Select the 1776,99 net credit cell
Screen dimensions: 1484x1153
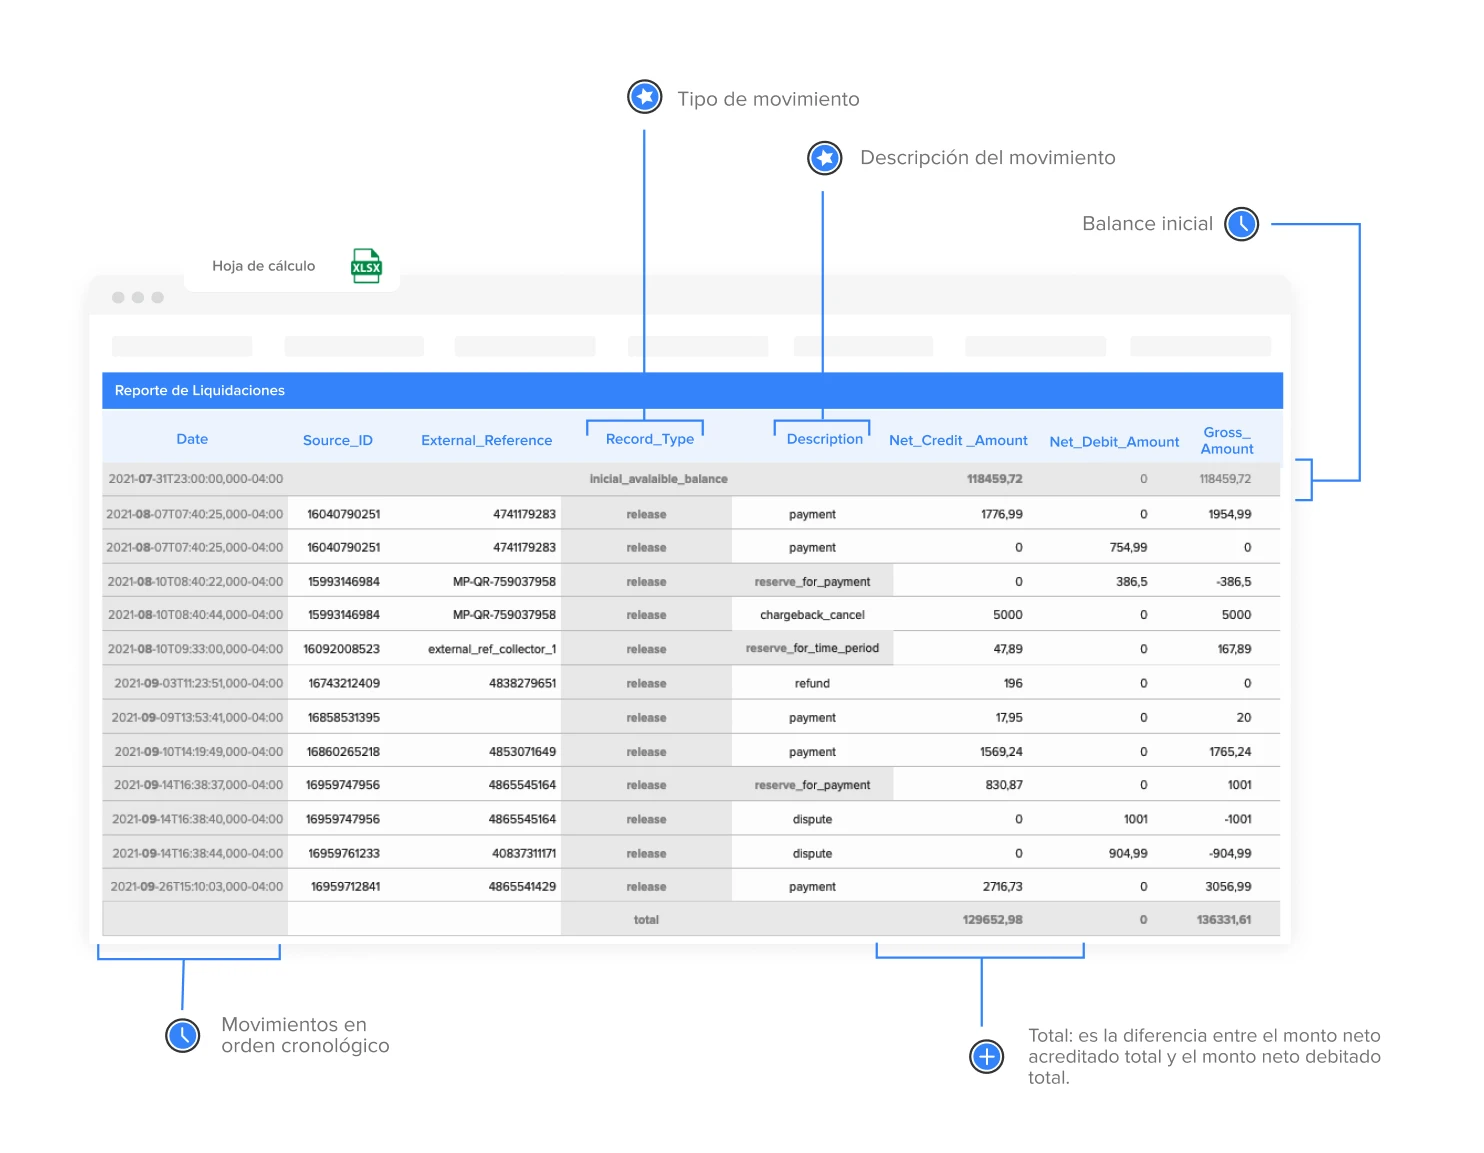point(1002,514)
